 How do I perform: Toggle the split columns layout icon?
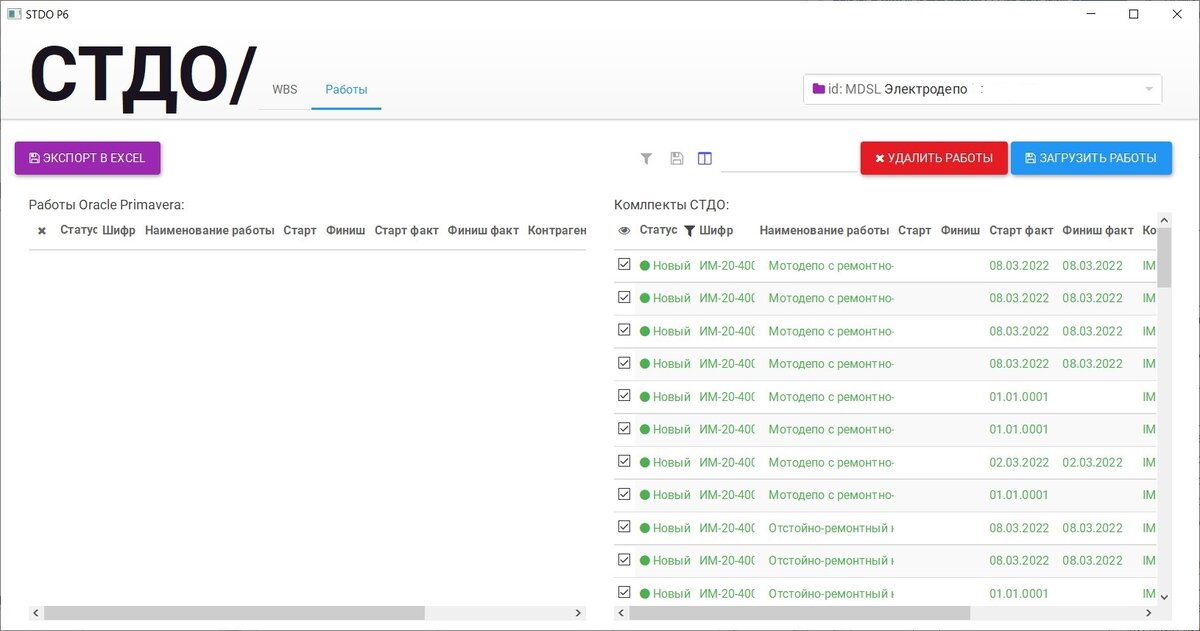tap(705, 158)
